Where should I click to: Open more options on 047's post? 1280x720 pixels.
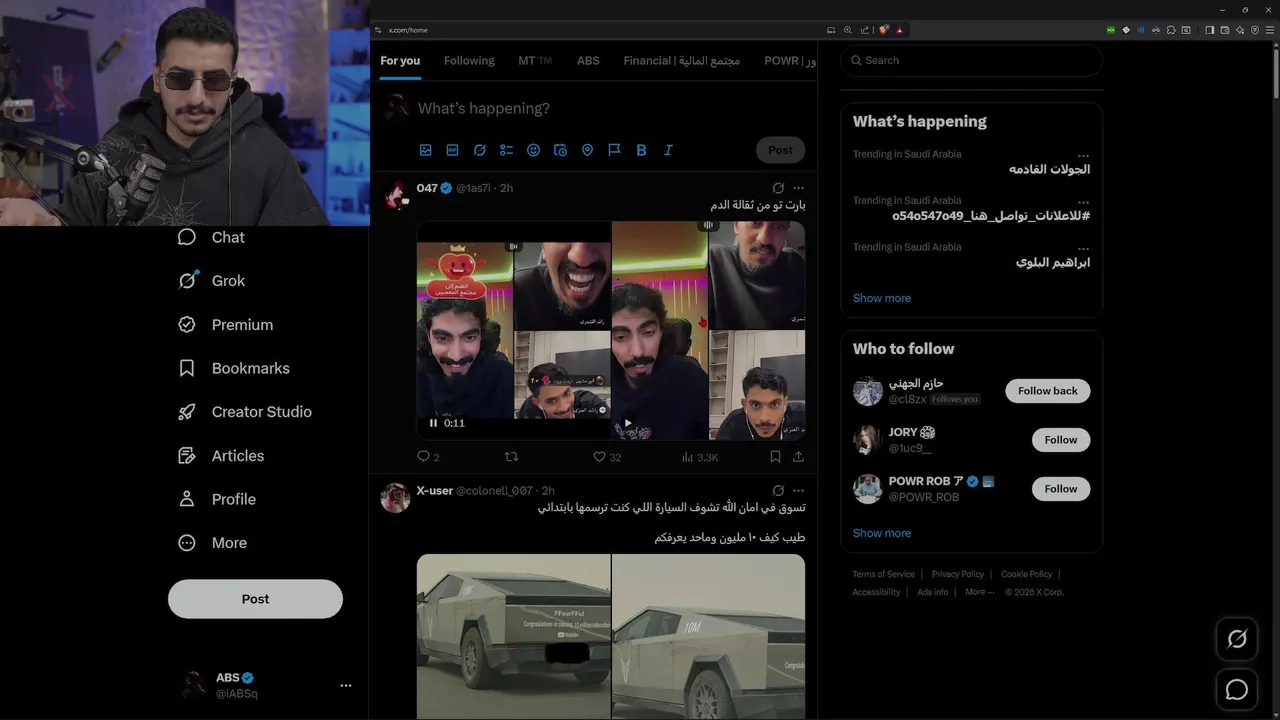798,188
